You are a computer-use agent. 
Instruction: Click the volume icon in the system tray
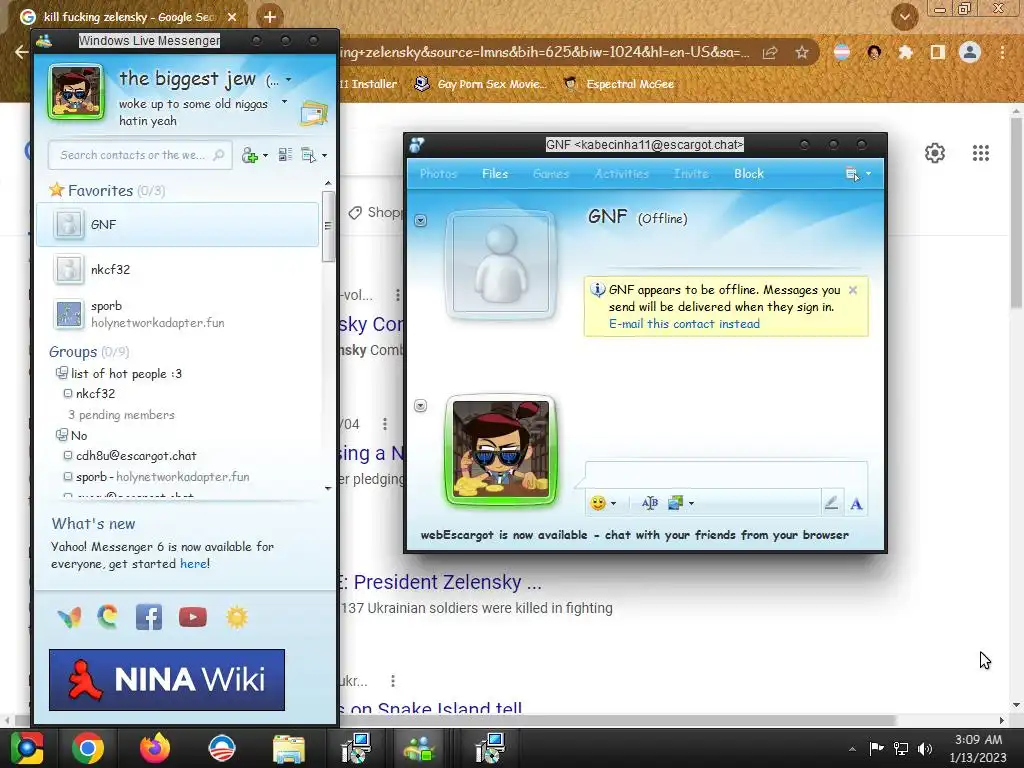[x=925, y=748]
